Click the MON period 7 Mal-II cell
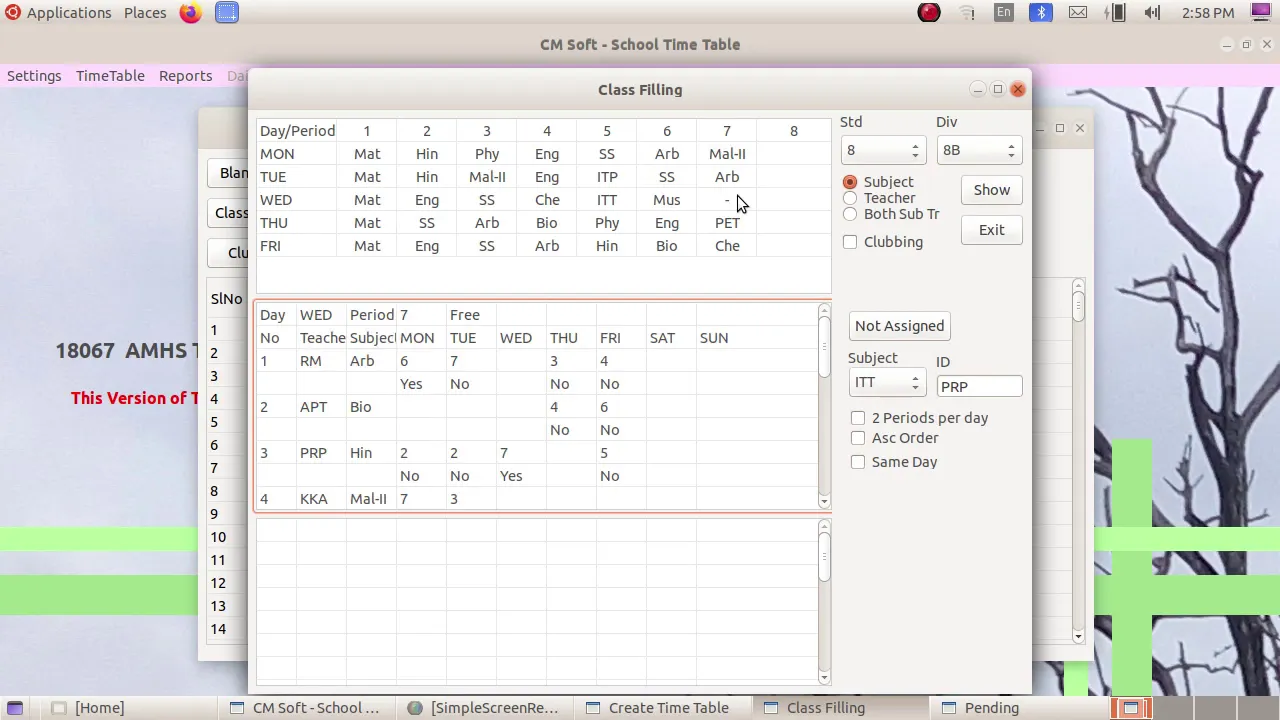The height and width of the screenshot is (720, 1280). (727, 154)
